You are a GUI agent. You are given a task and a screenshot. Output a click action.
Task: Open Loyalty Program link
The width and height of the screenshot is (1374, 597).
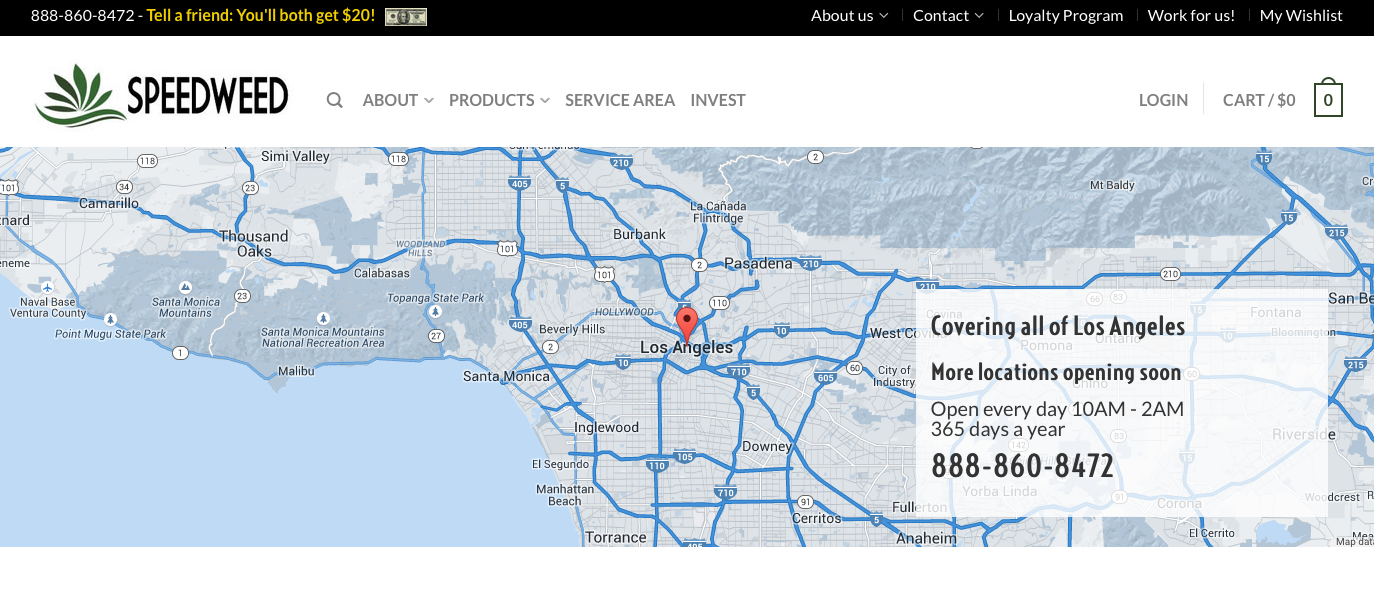[x=1066, y=16]
